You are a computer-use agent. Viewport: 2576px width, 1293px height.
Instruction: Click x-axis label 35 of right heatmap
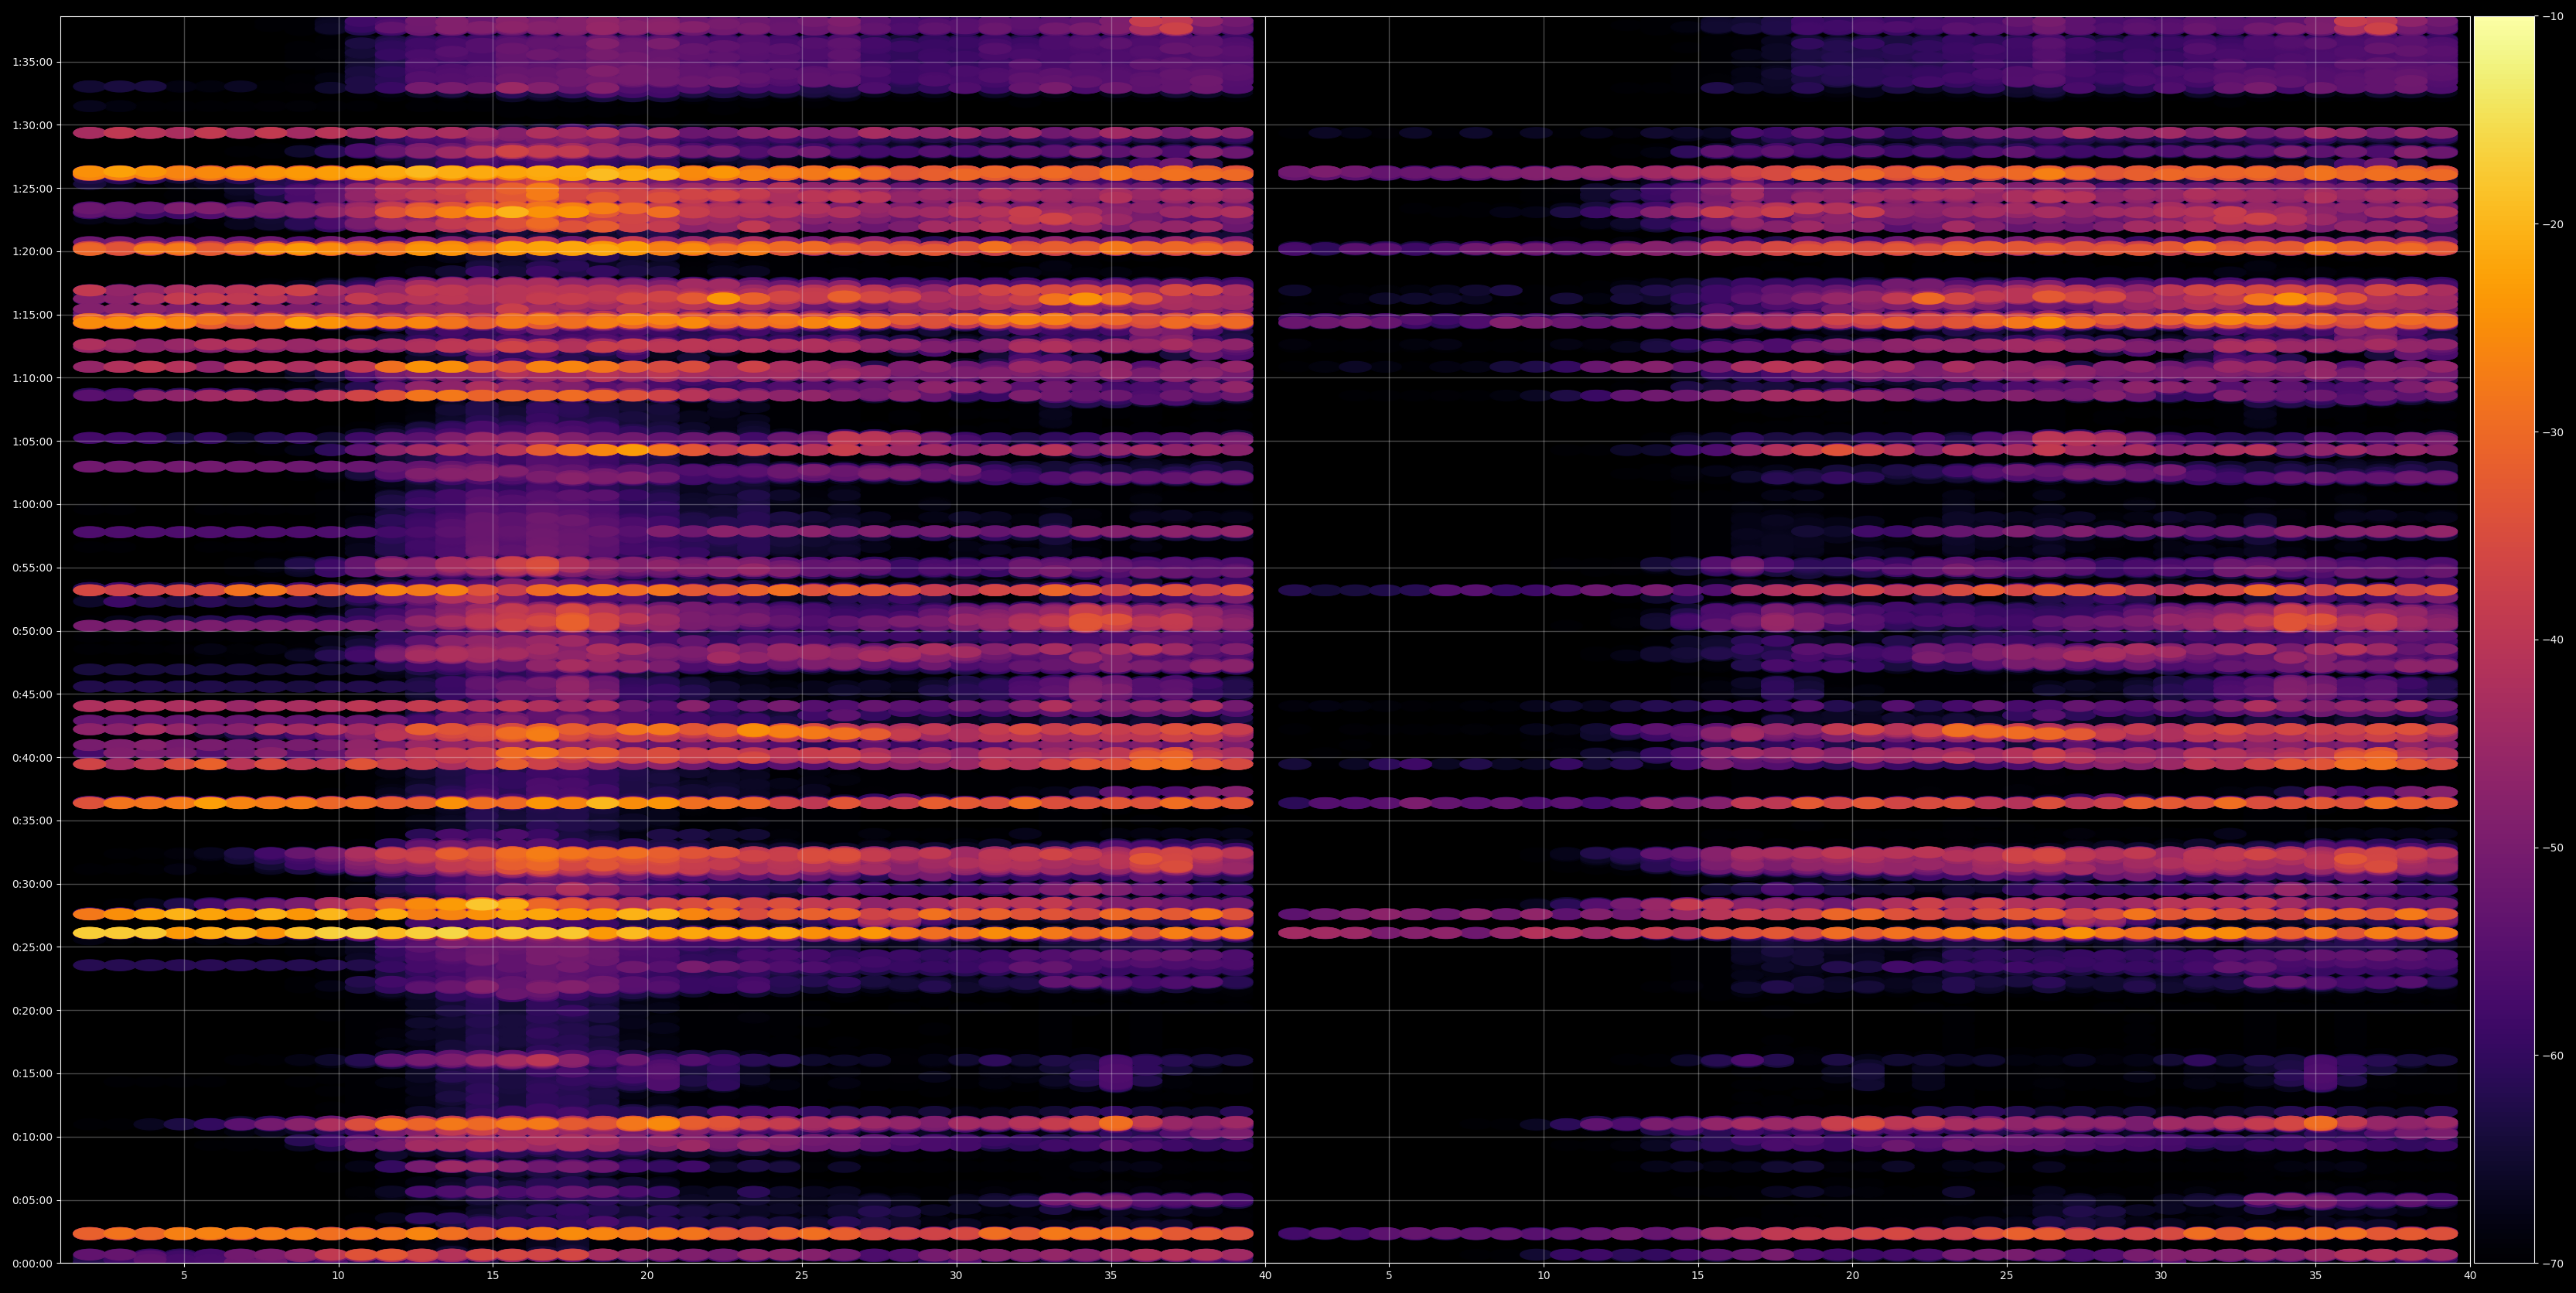(2316, 1276)
